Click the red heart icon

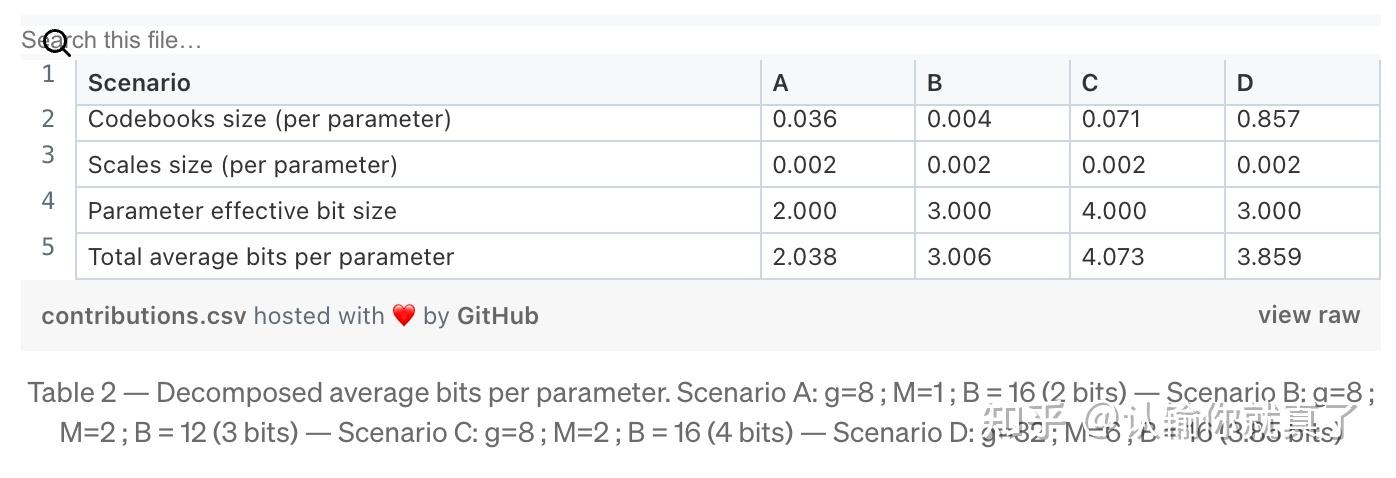point(403,316)
